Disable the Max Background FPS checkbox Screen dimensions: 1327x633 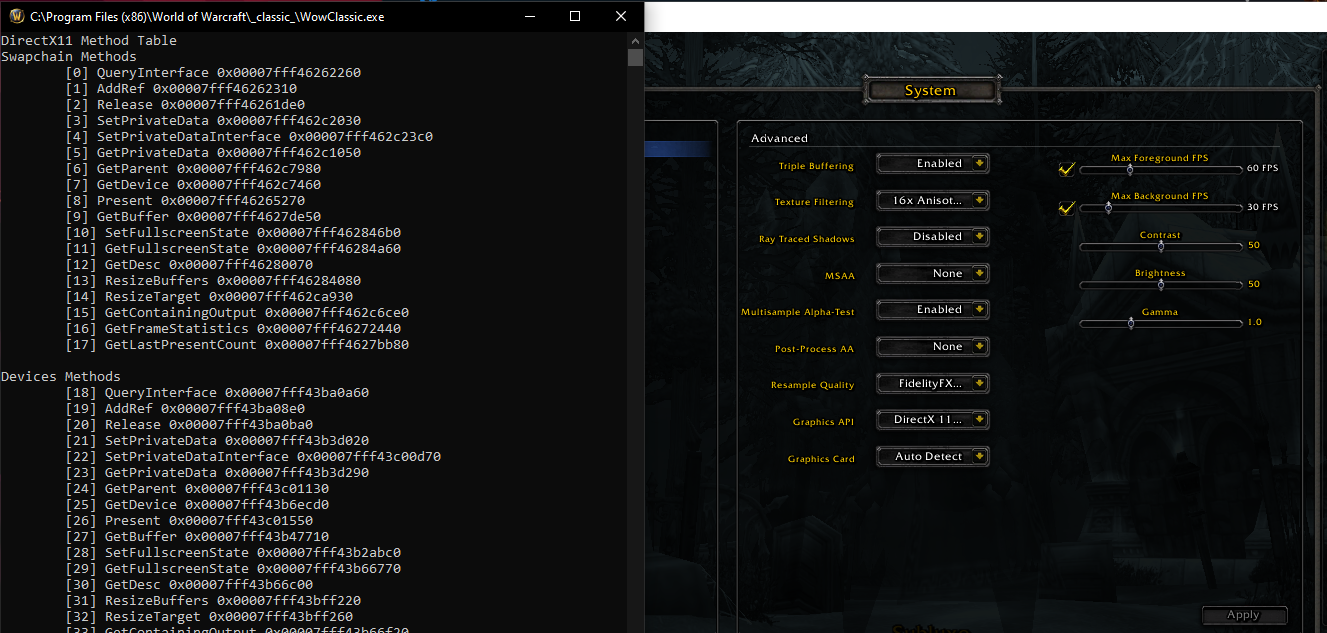[1066, 207]
